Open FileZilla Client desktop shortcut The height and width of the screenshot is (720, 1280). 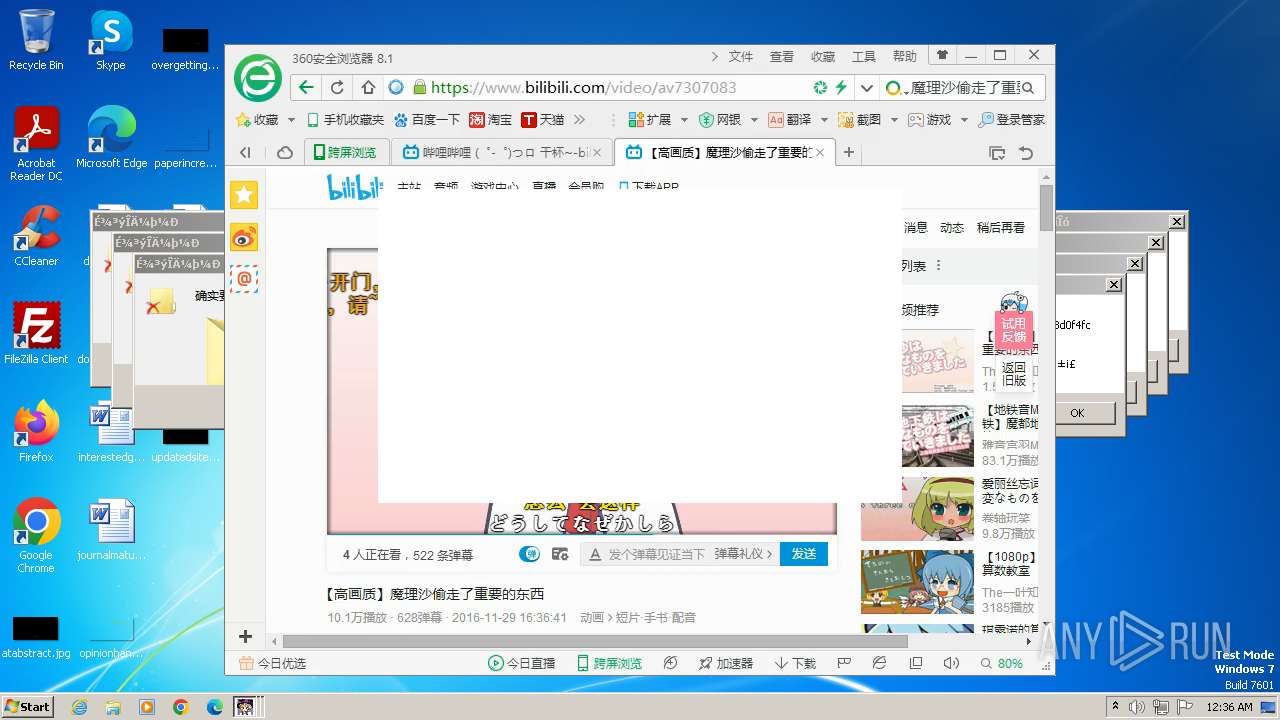[36, 334]
